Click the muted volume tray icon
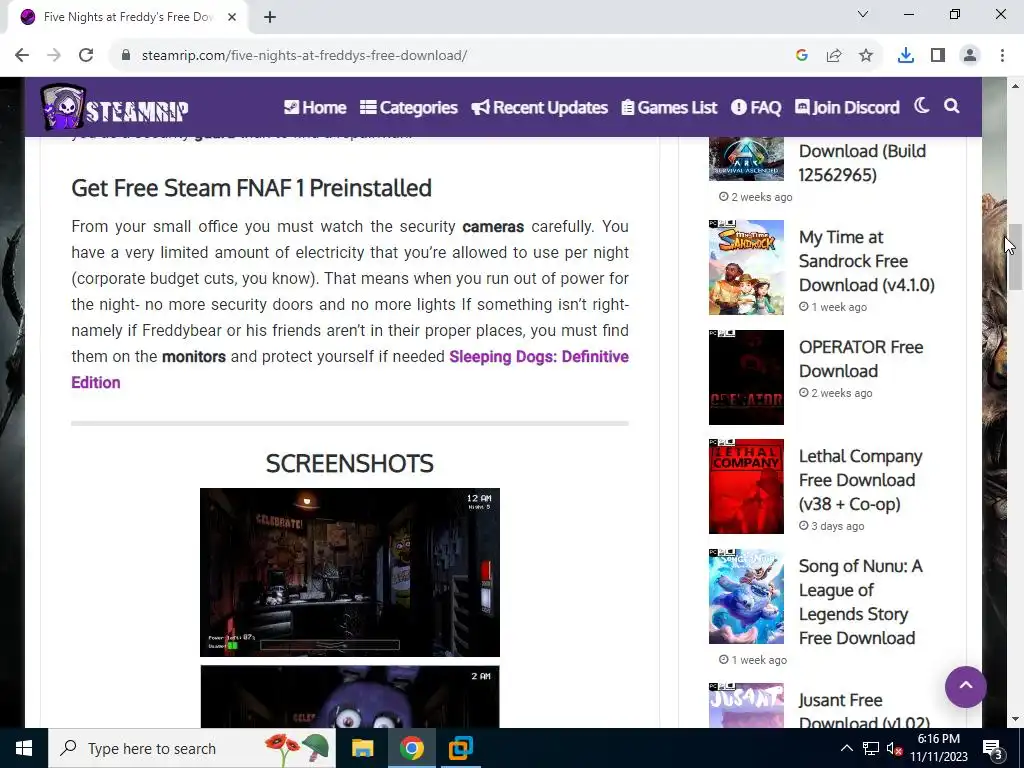Screen dimensions: 1024x768 (x=895, y=748)
